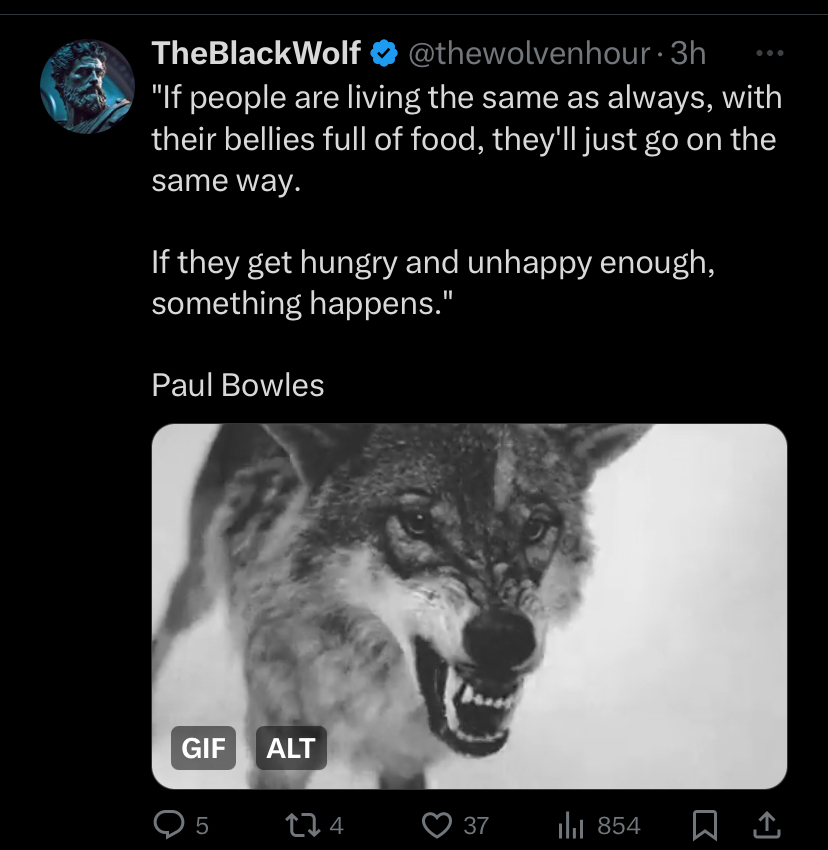The image size is (828, 850).
Task: Bookmark this post
Action: [x=706, y=825]
